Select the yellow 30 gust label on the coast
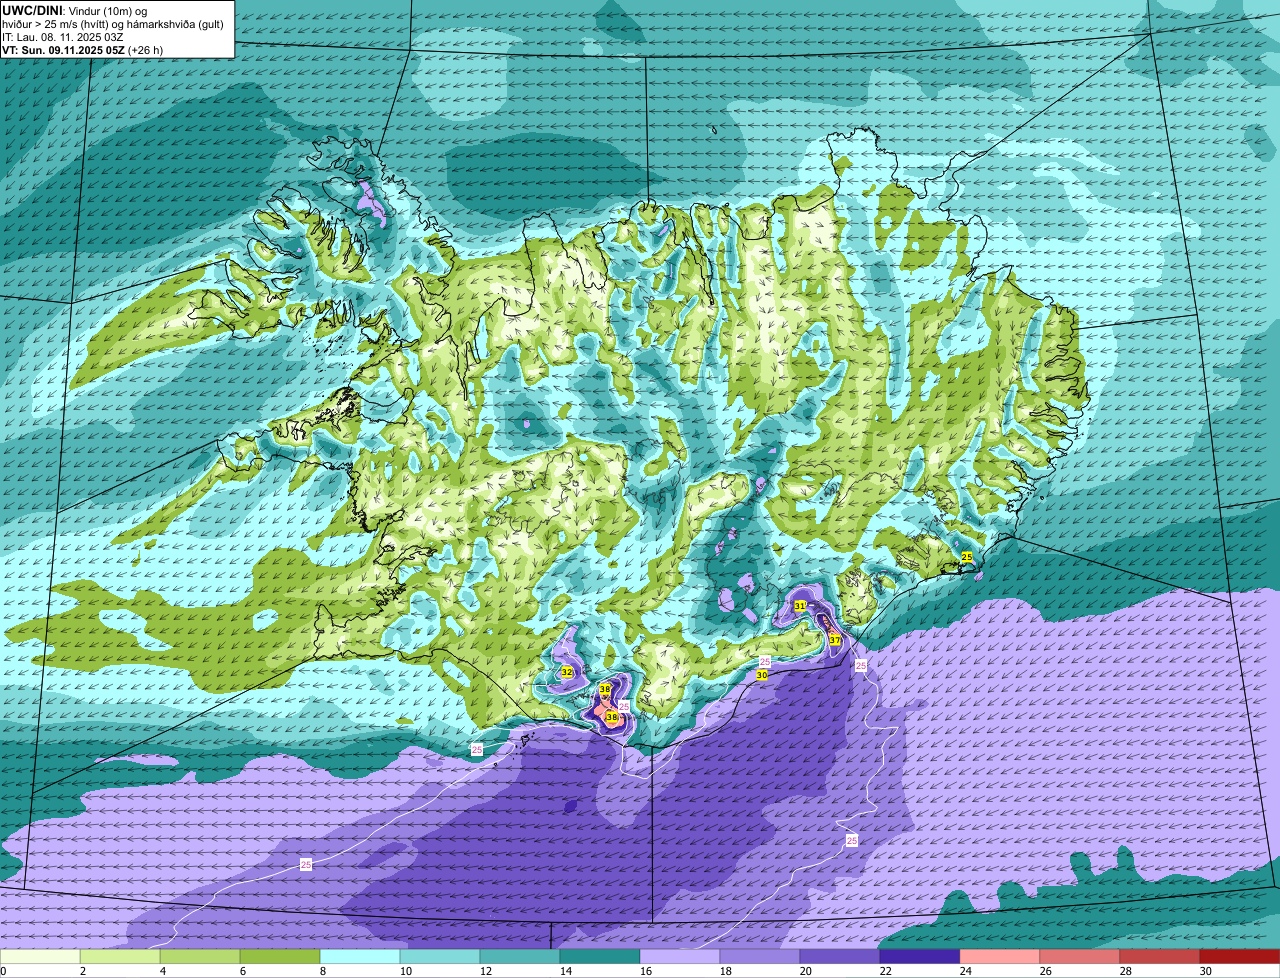The image size is (1280, 978). 762,676
